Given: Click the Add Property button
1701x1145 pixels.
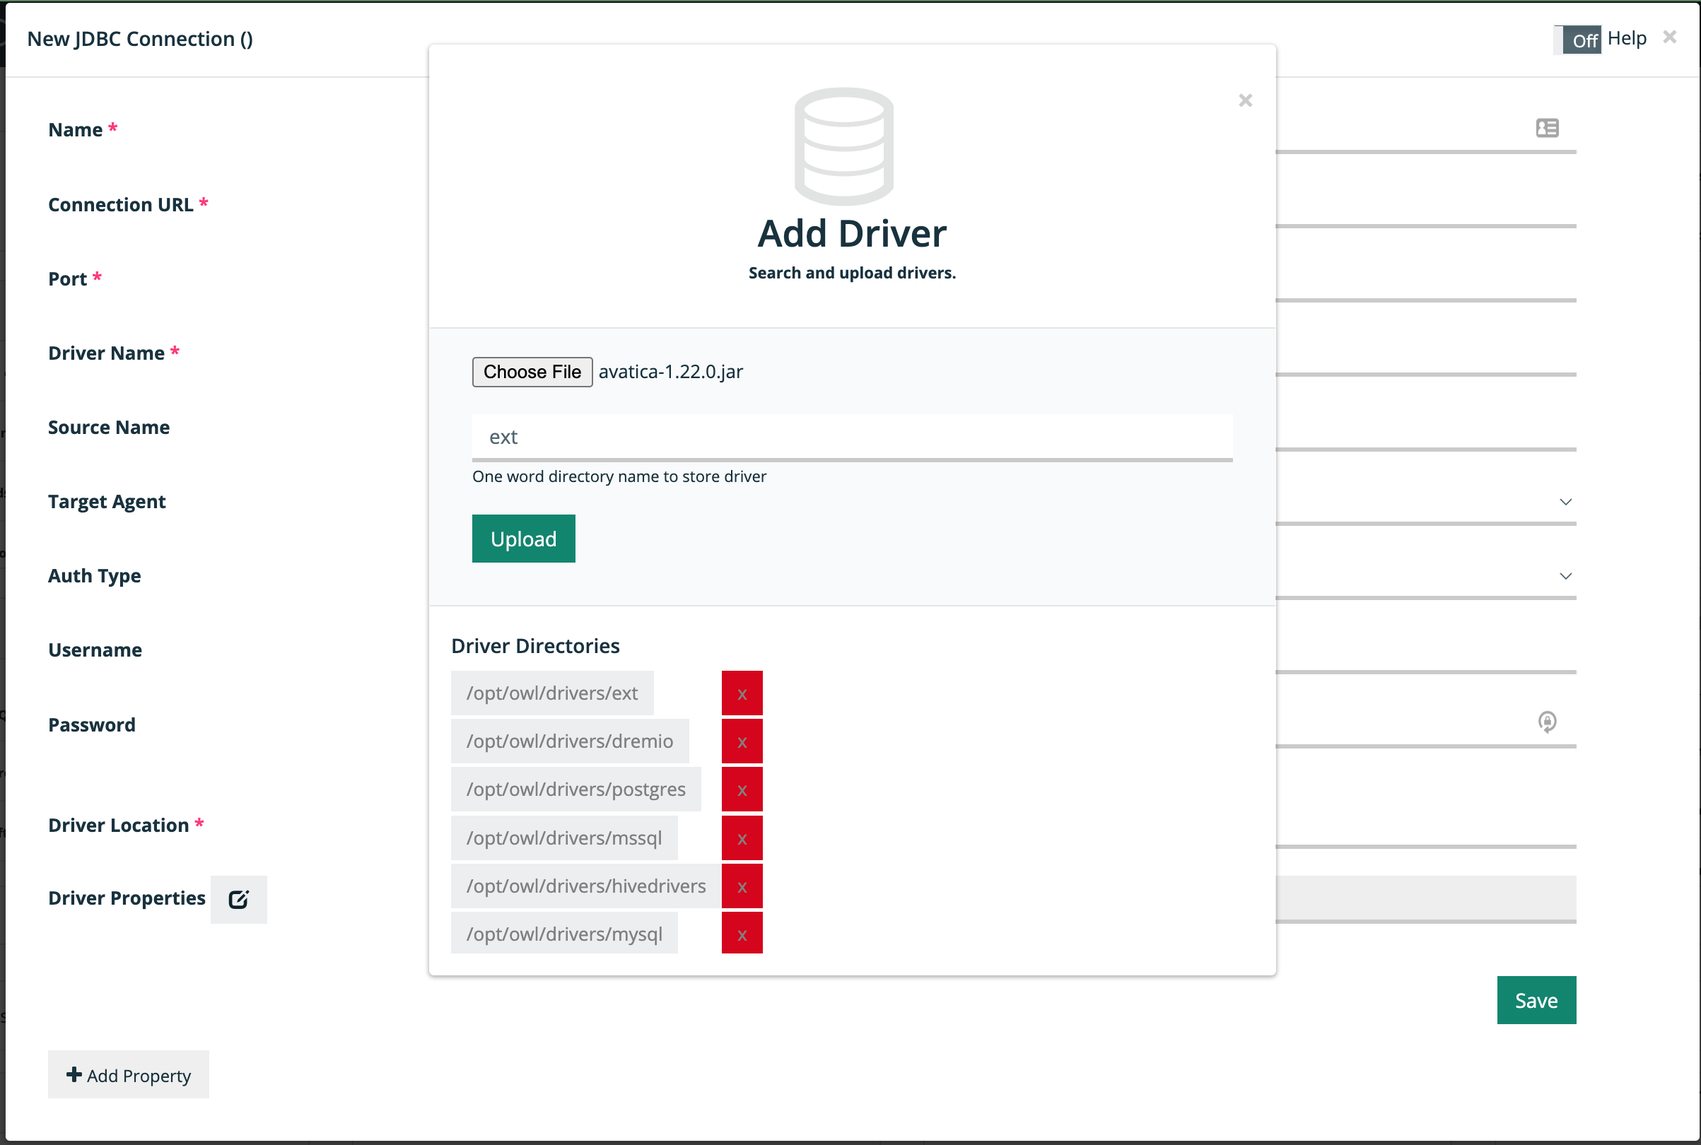Looking at the screenshot, I should pyautogui.click(x=128, y=1074).
